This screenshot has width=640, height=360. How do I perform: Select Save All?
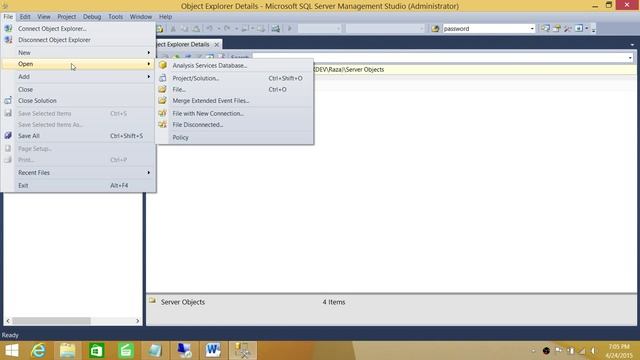[x=79, y=136]
